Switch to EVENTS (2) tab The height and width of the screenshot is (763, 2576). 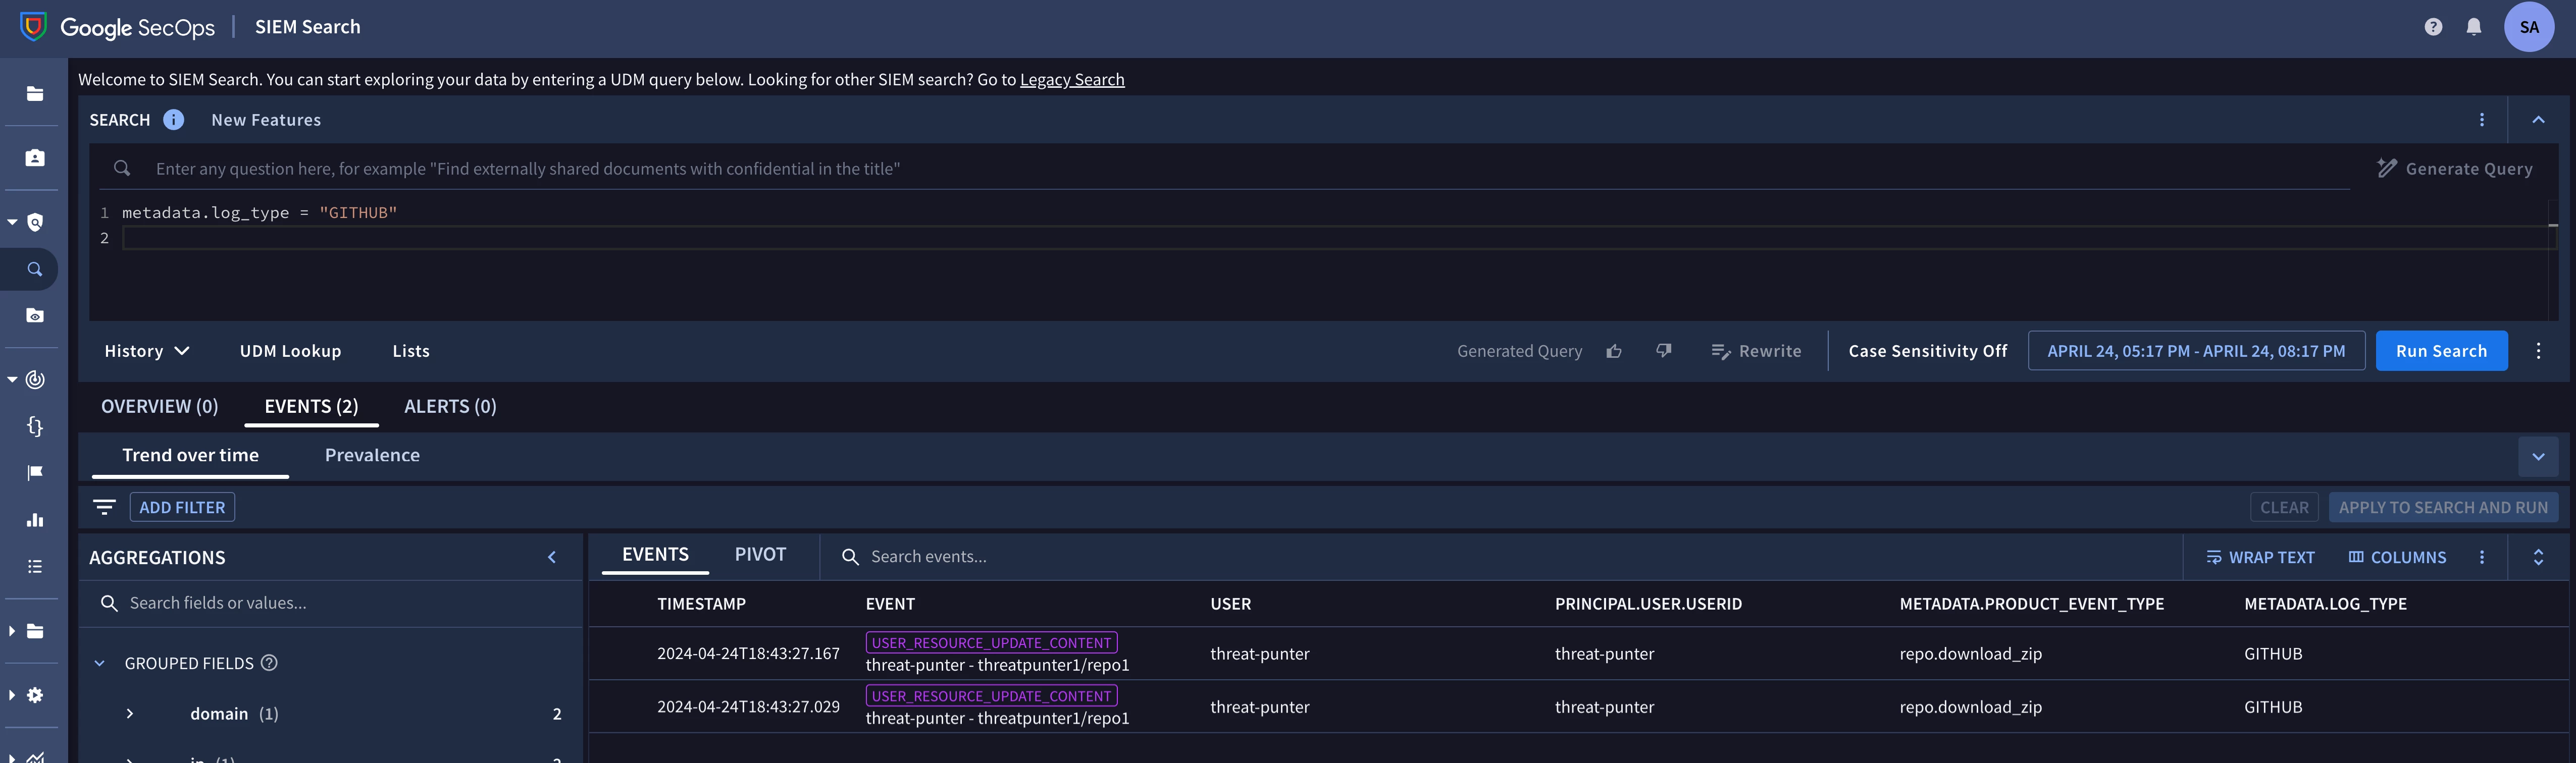pyautogui.click(x=311, y=406)
